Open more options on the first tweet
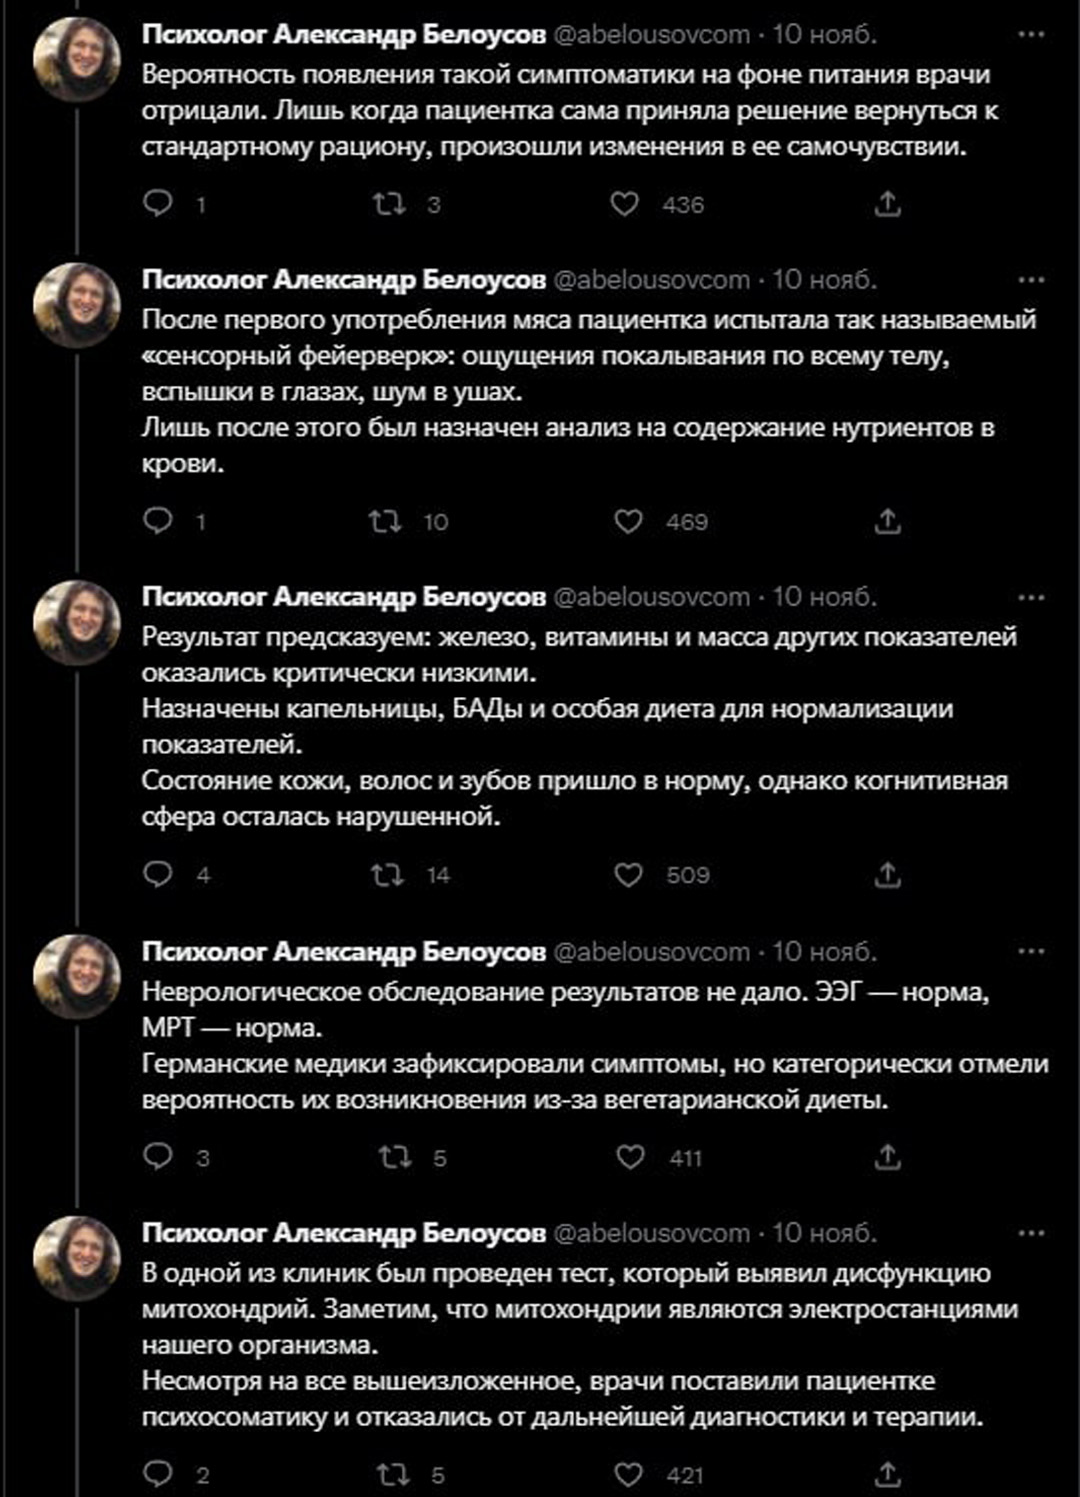The image size is (1080, 1497). (1030, 34)
